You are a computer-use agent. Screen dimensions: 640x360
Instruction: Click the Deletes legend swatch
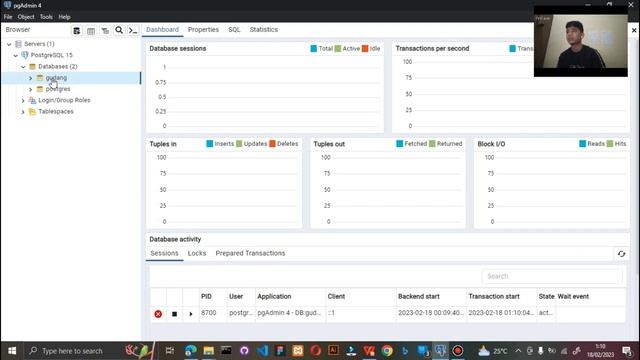[x=272, y=144]
